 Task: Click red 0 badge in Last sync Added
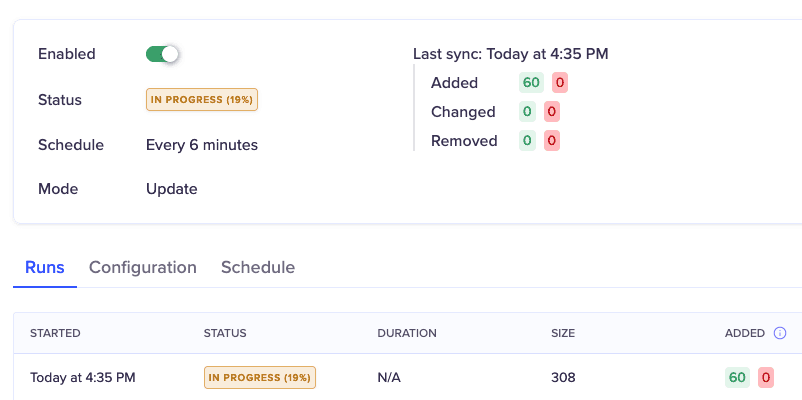pyautogui.click(x=560, y=83)
